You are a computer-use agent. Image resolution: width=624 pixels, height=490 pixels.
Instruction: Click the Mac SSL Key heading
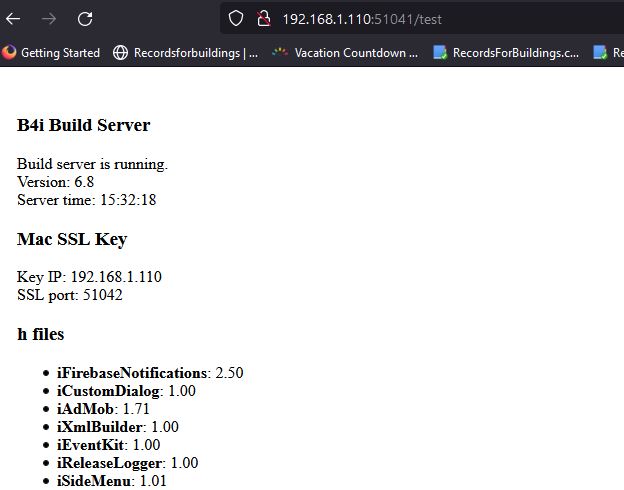[72, 239]
